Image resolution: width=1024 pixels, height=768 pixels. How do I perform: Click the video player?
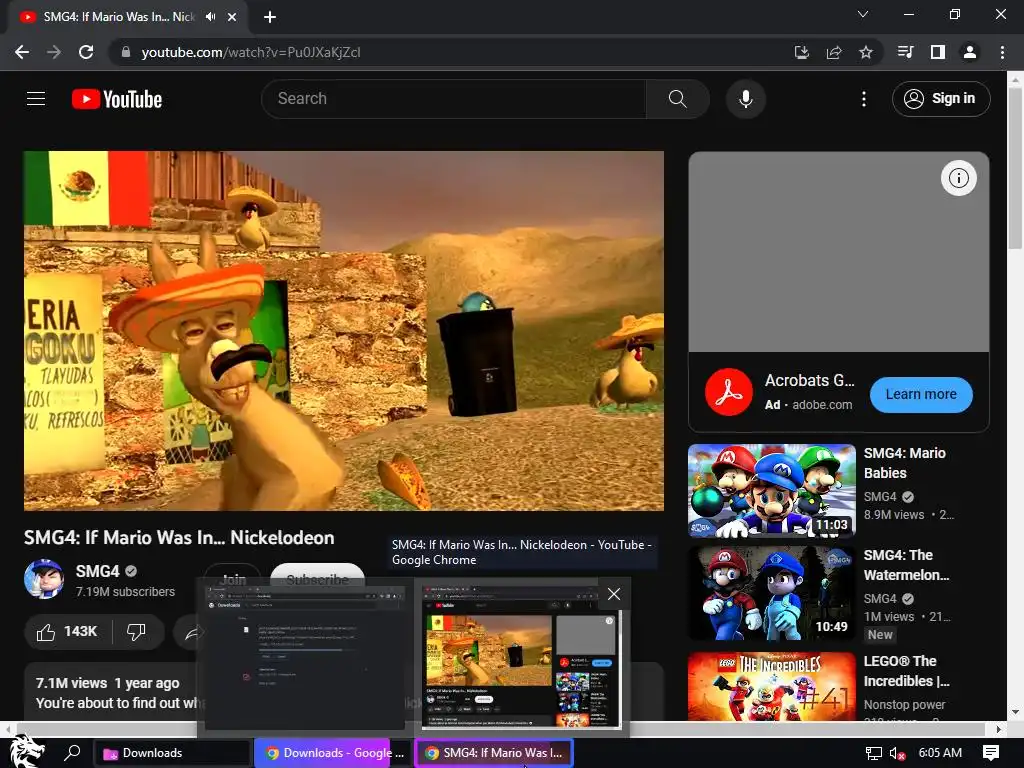pyautogui.click(x=344, y=330)
